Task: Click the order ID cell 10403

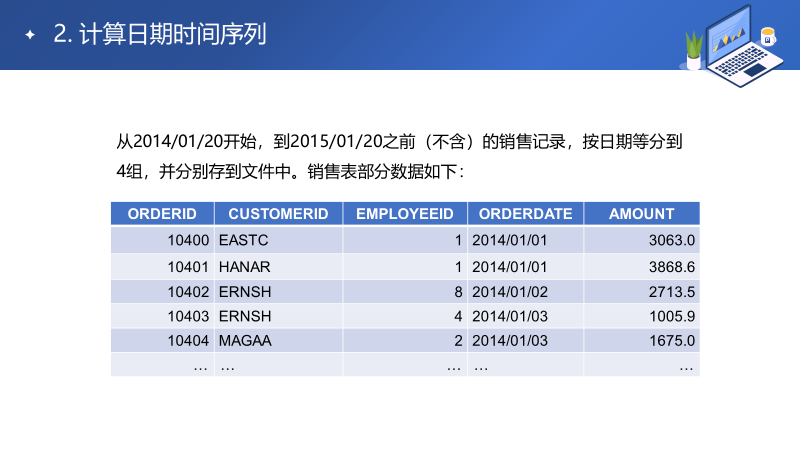Action: (x=188, y=316)
